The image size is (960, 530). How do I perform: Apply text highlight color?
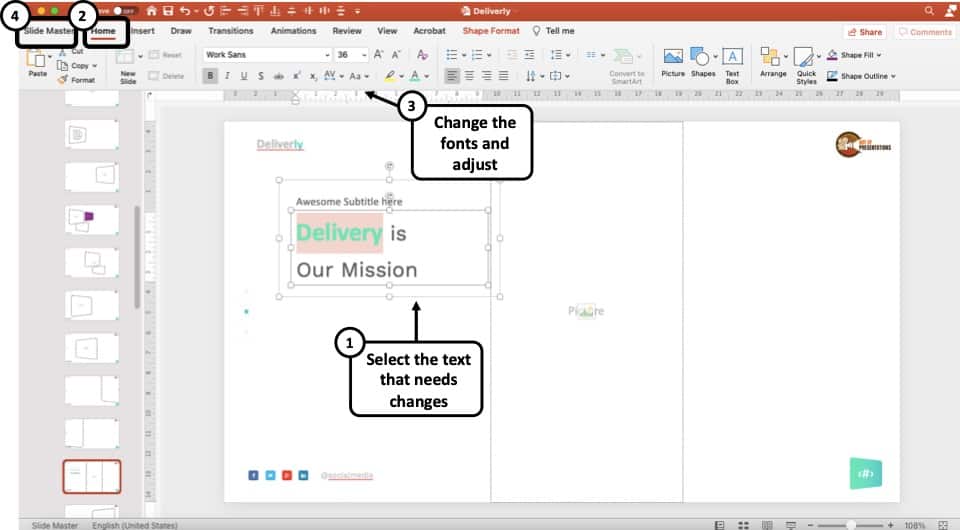(x=390, y=76)
